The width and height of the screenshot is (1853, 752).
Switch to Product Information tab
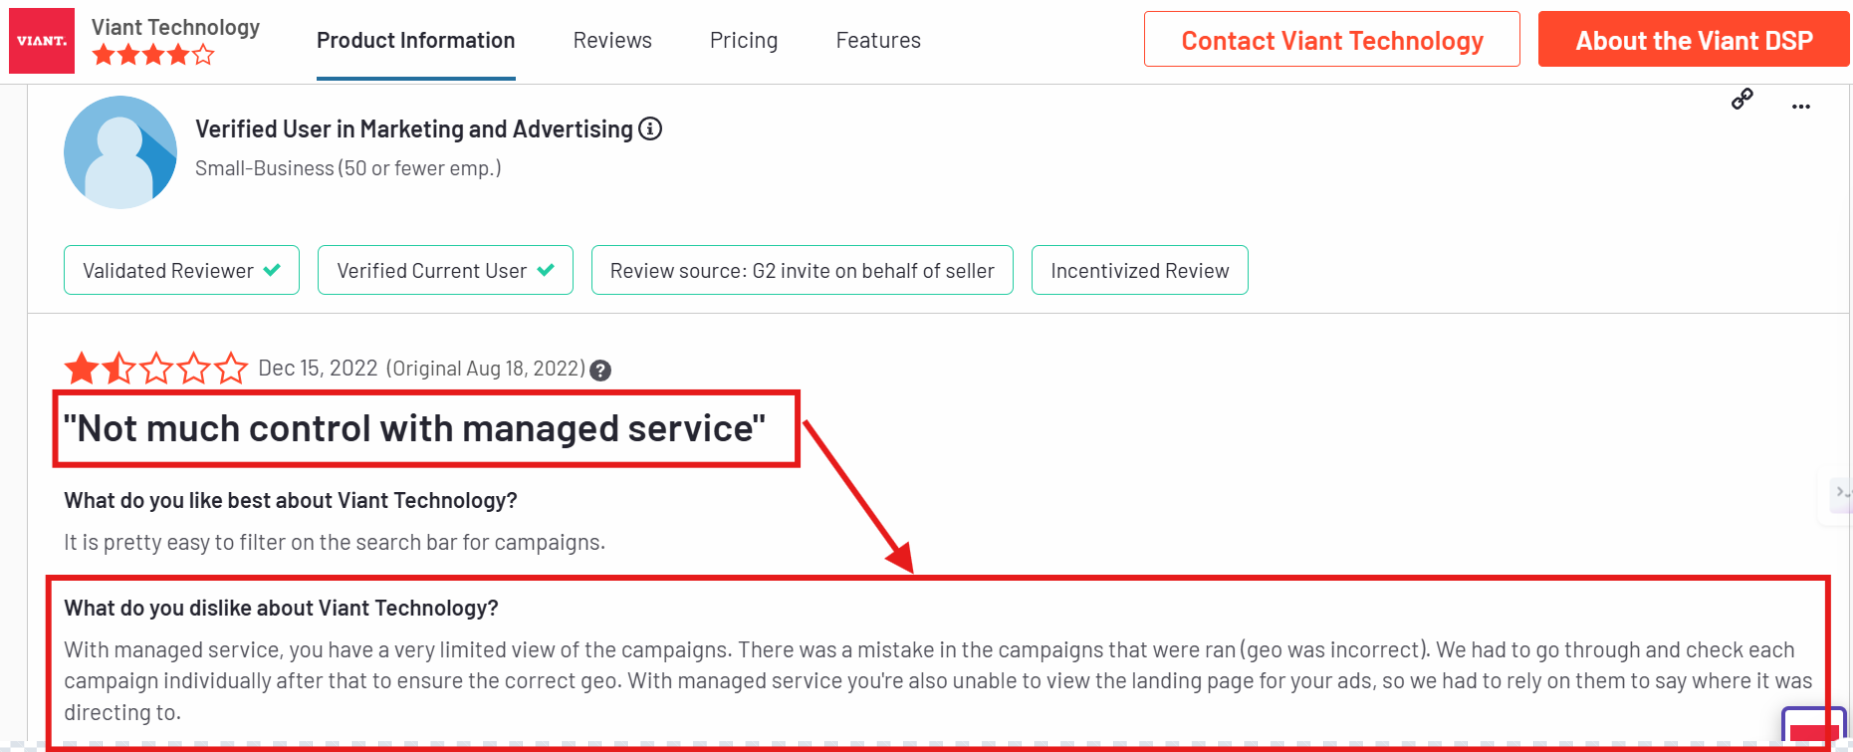pyautogui.click(x=416, y=41)
